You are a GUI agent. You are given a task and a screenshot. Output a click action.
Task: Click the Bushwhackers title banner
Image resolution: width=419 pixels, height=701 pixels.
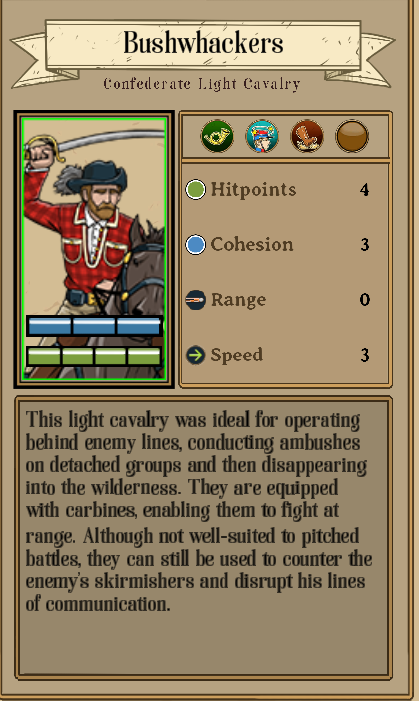(x=203, y=43)
